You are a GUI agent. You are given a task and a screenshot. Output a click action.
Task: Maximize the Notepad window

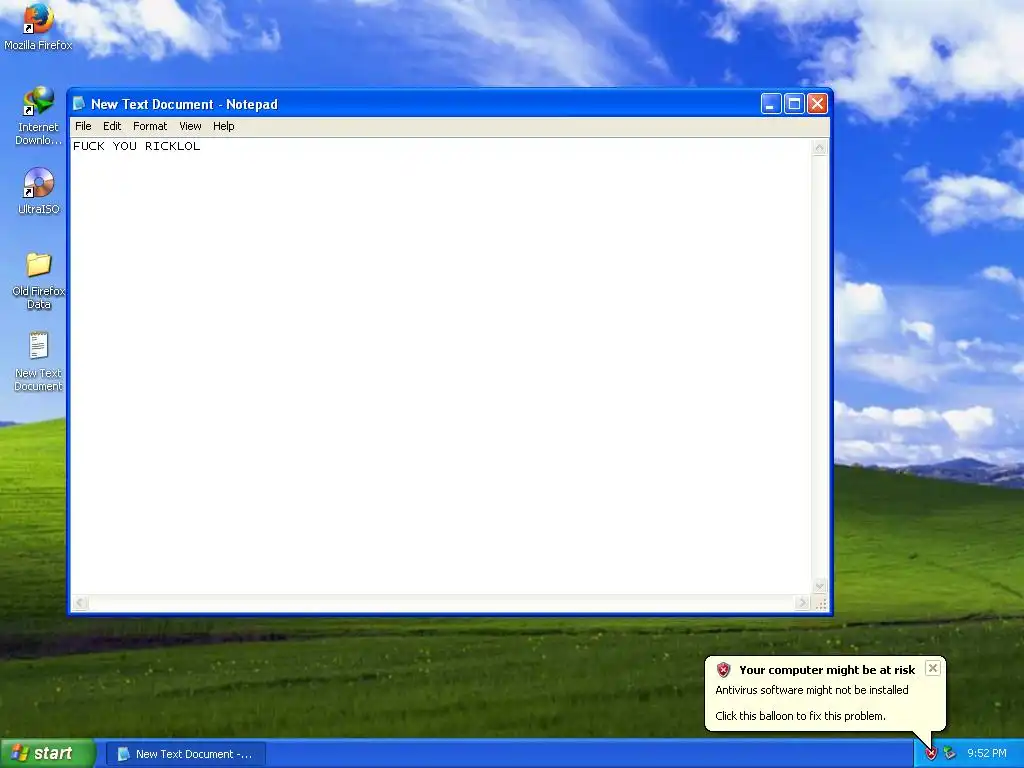pos(794,104)
